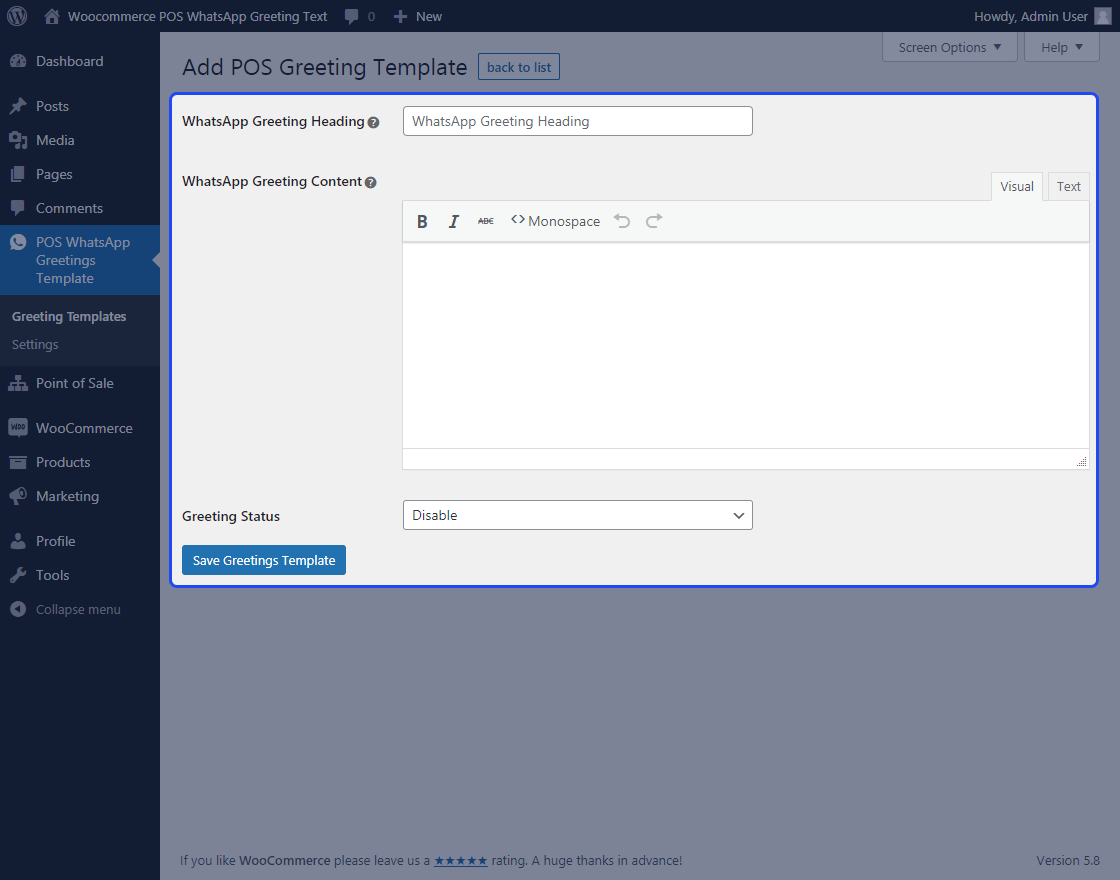The image size is (1120, 880).
Task: Click the plus New icon
Action: pos(401,16)
